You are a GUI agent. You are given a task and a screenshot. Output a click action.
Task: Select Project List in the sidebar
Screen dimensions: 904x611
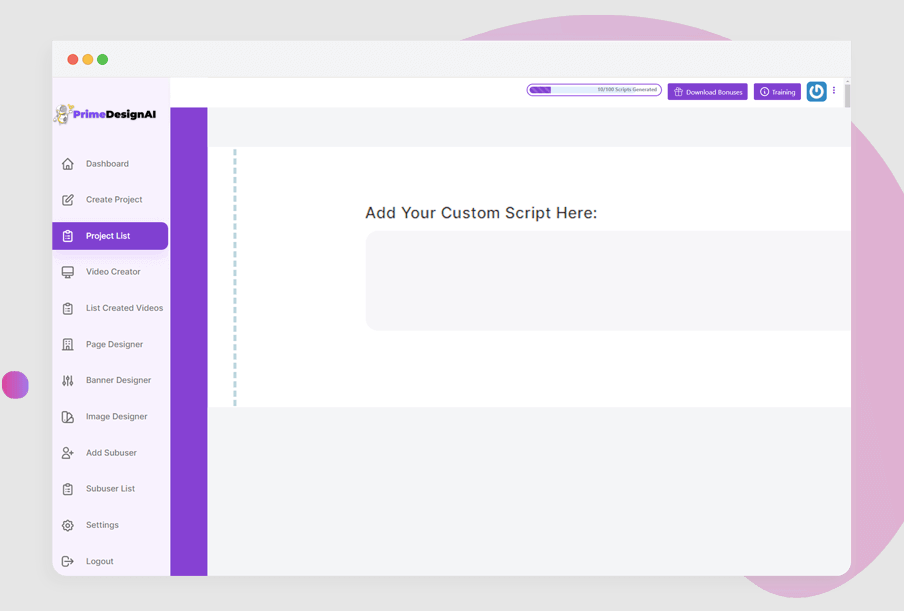110,235
